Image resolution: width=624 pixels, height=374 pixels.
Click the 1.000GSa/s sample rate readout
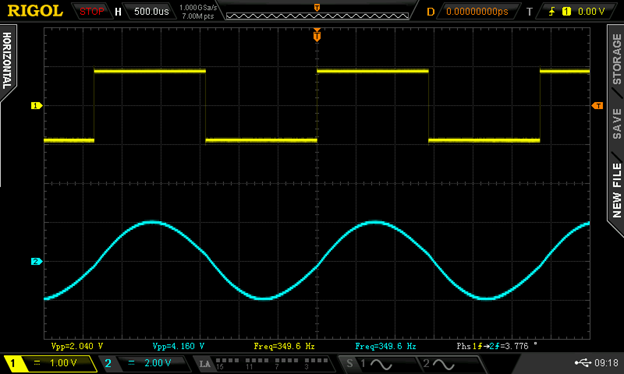198,7
